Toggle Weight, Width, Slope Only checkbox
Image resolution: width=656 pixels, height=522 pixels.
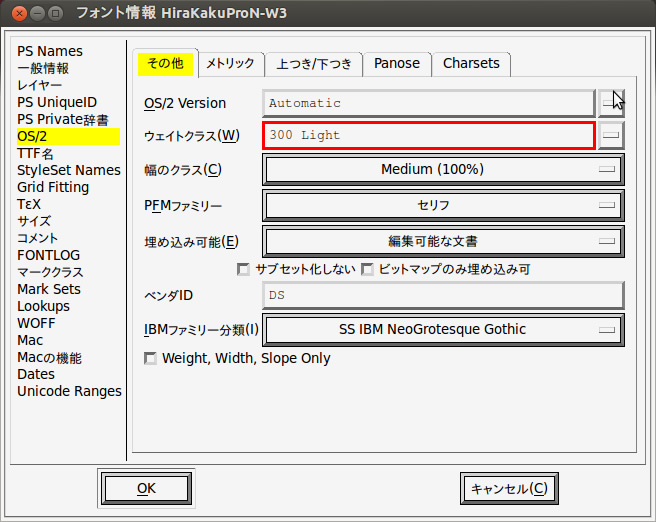point(150,358)
